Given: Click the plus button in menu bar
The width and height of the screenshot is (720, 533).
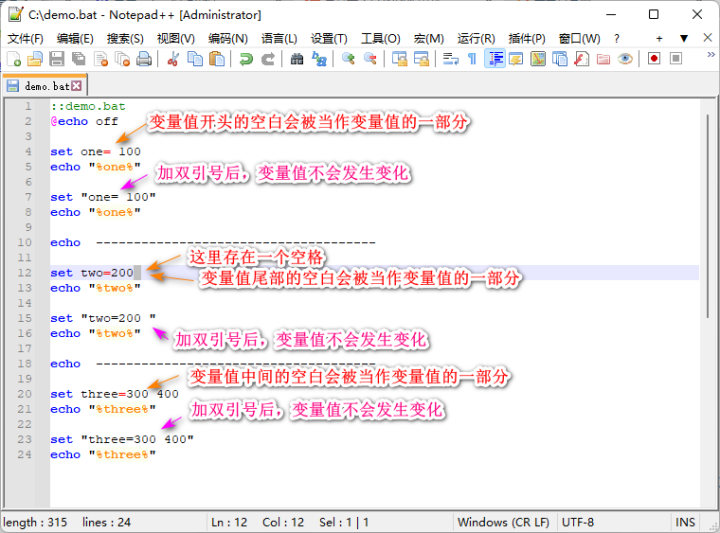Looking at the screenshot, I should (659, 39).
